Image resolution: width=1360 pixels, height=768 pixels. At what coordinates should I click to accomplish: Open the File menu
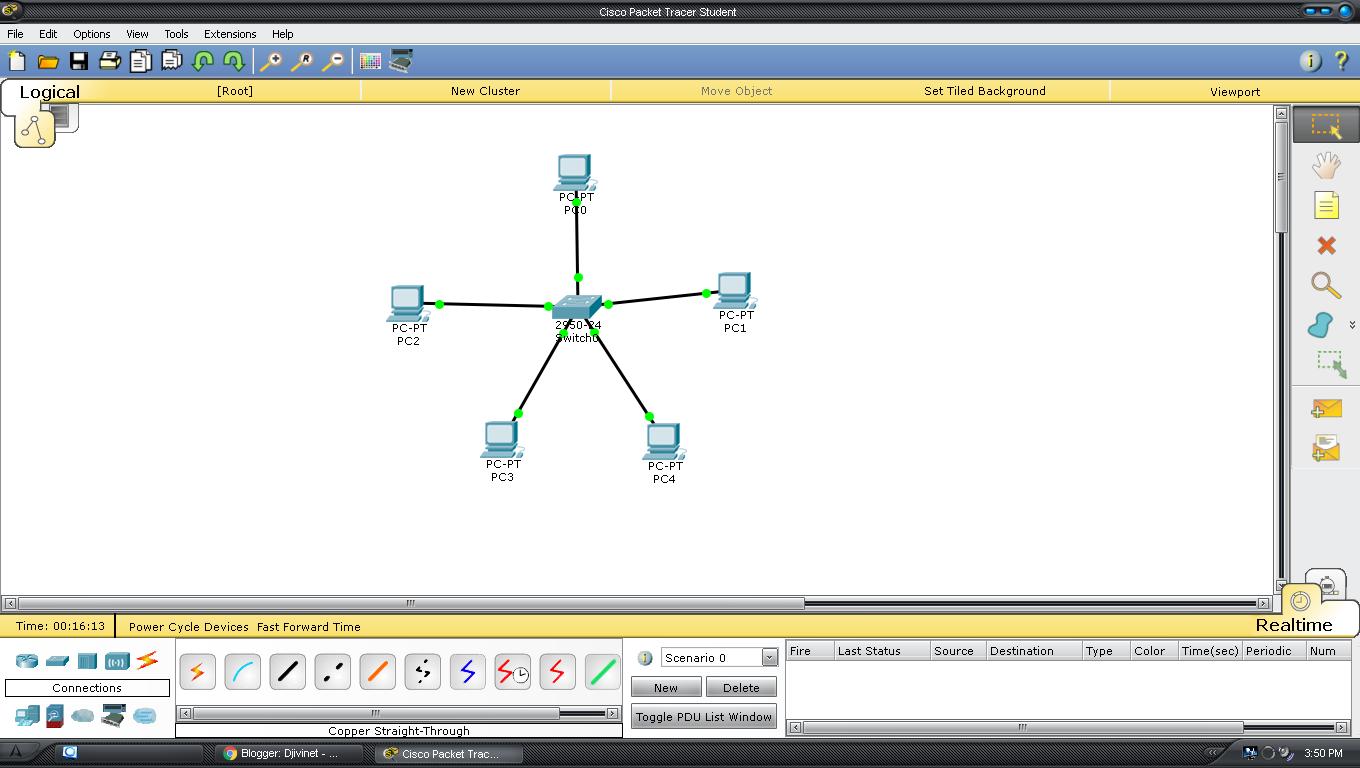(15, 33)
